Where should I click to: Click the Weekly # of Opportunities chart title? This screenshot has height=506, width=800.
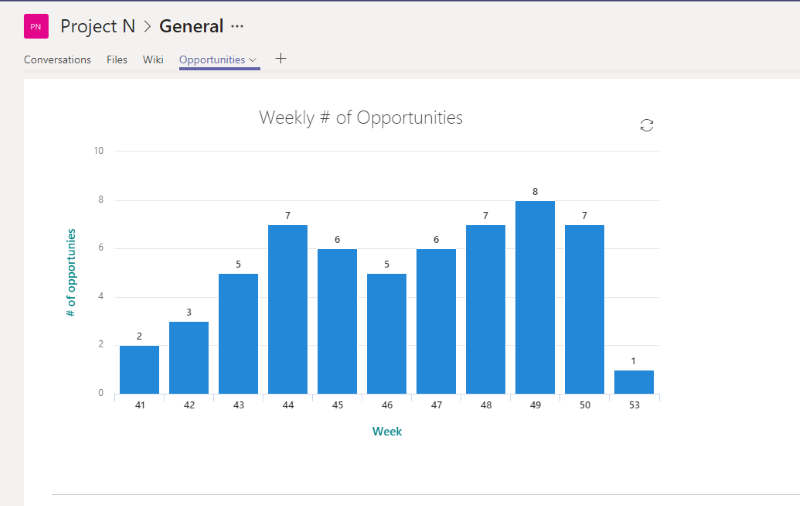pyautogui.click(x=361, y=117)
